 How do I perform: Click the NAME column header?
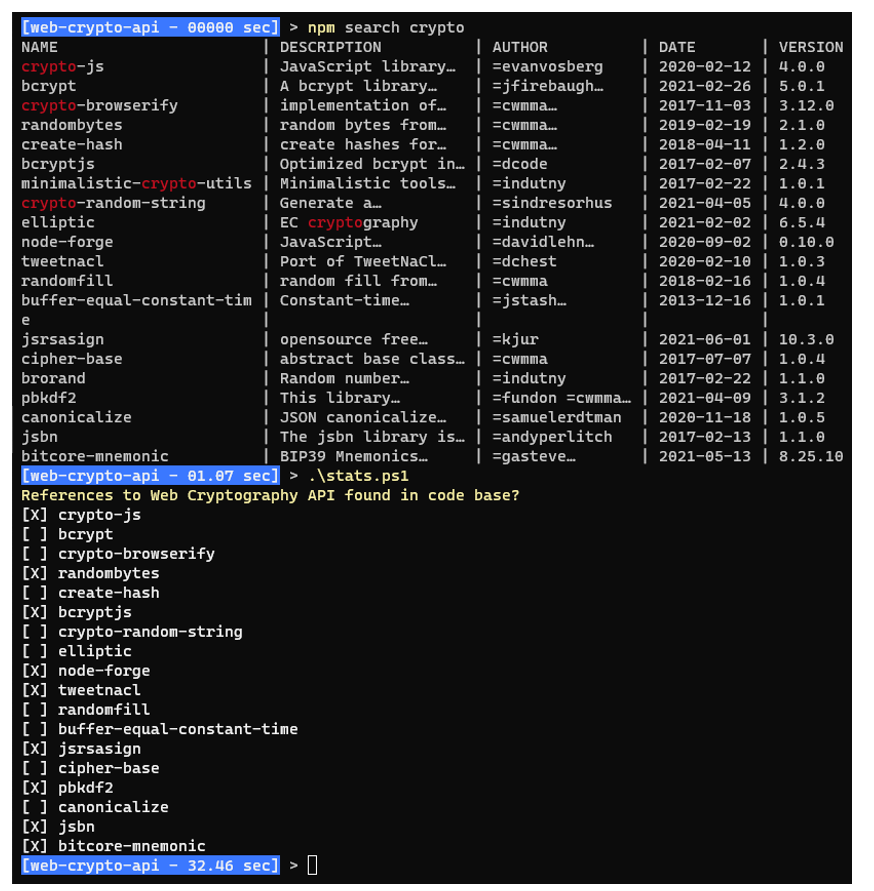40,47
